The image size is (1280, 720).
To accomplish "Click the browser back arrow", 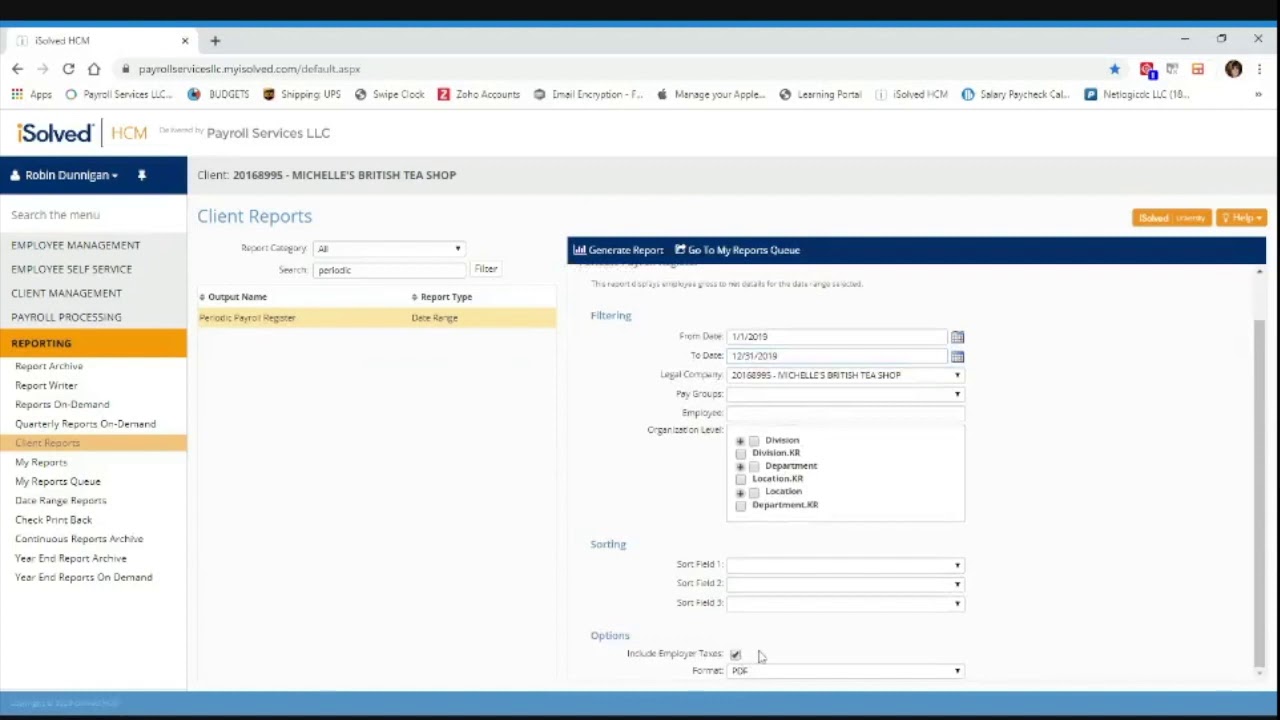I will pyautogui.click(x=17, y=69).
